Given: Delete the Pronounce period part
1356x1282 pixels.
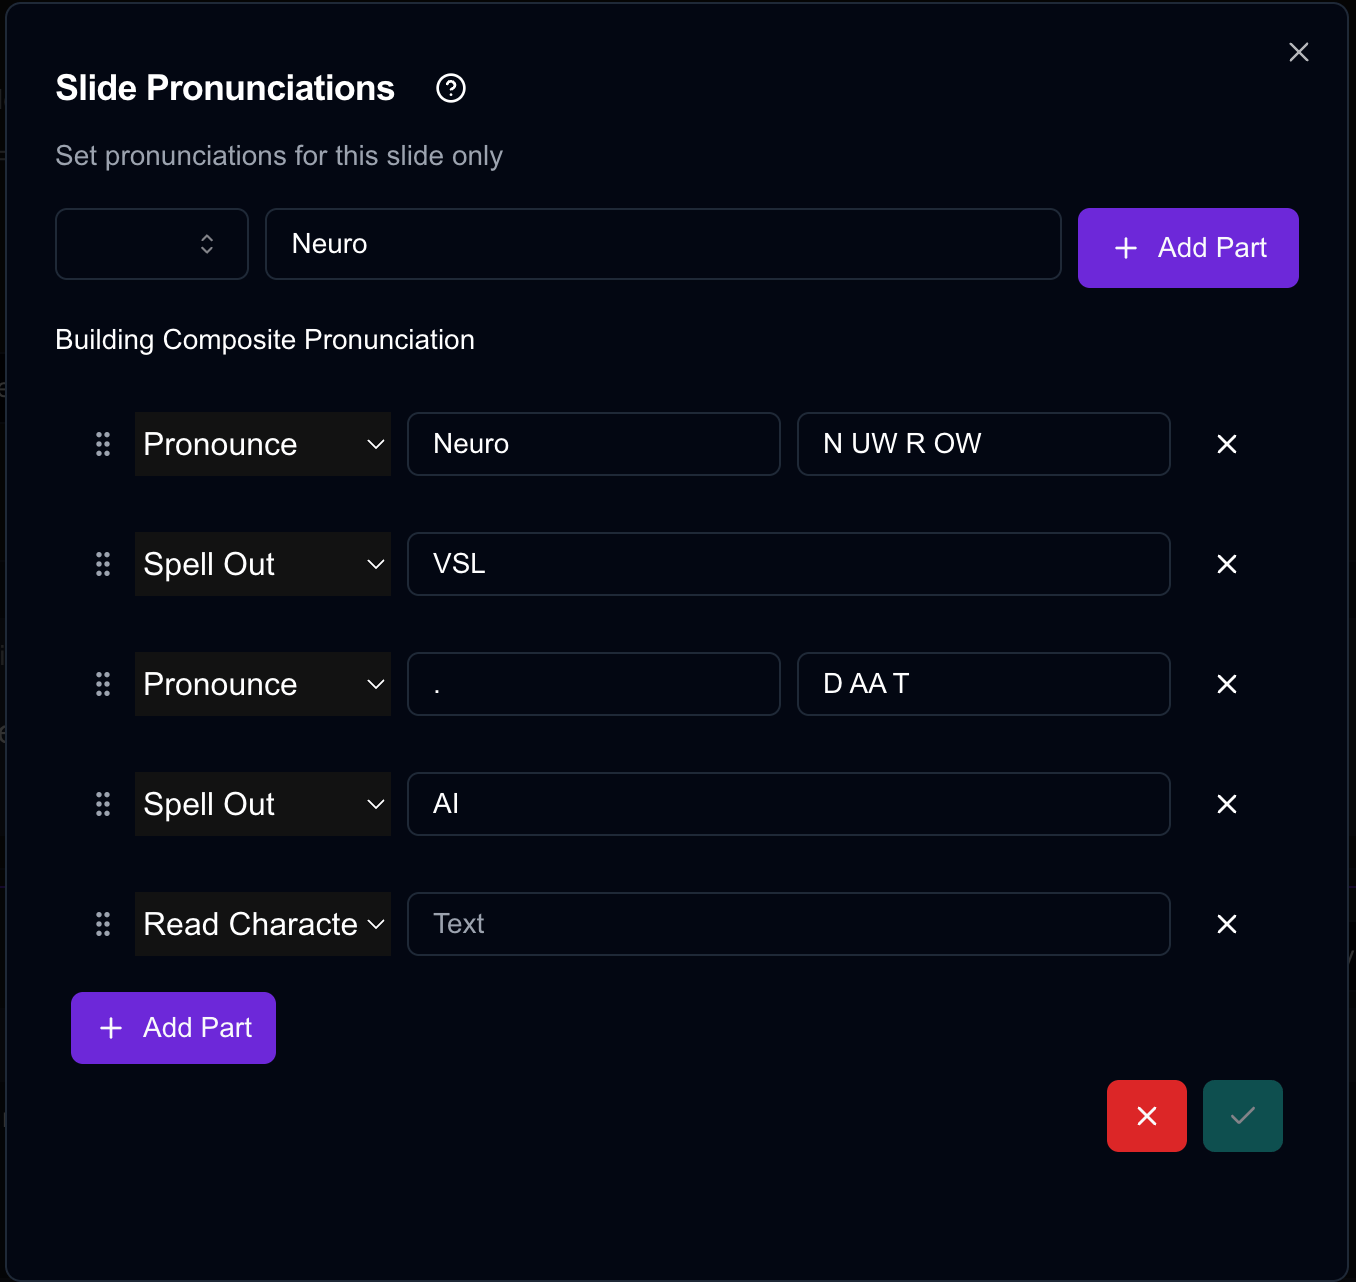Looking at the screenshot, I should (x=1227, y=684).
